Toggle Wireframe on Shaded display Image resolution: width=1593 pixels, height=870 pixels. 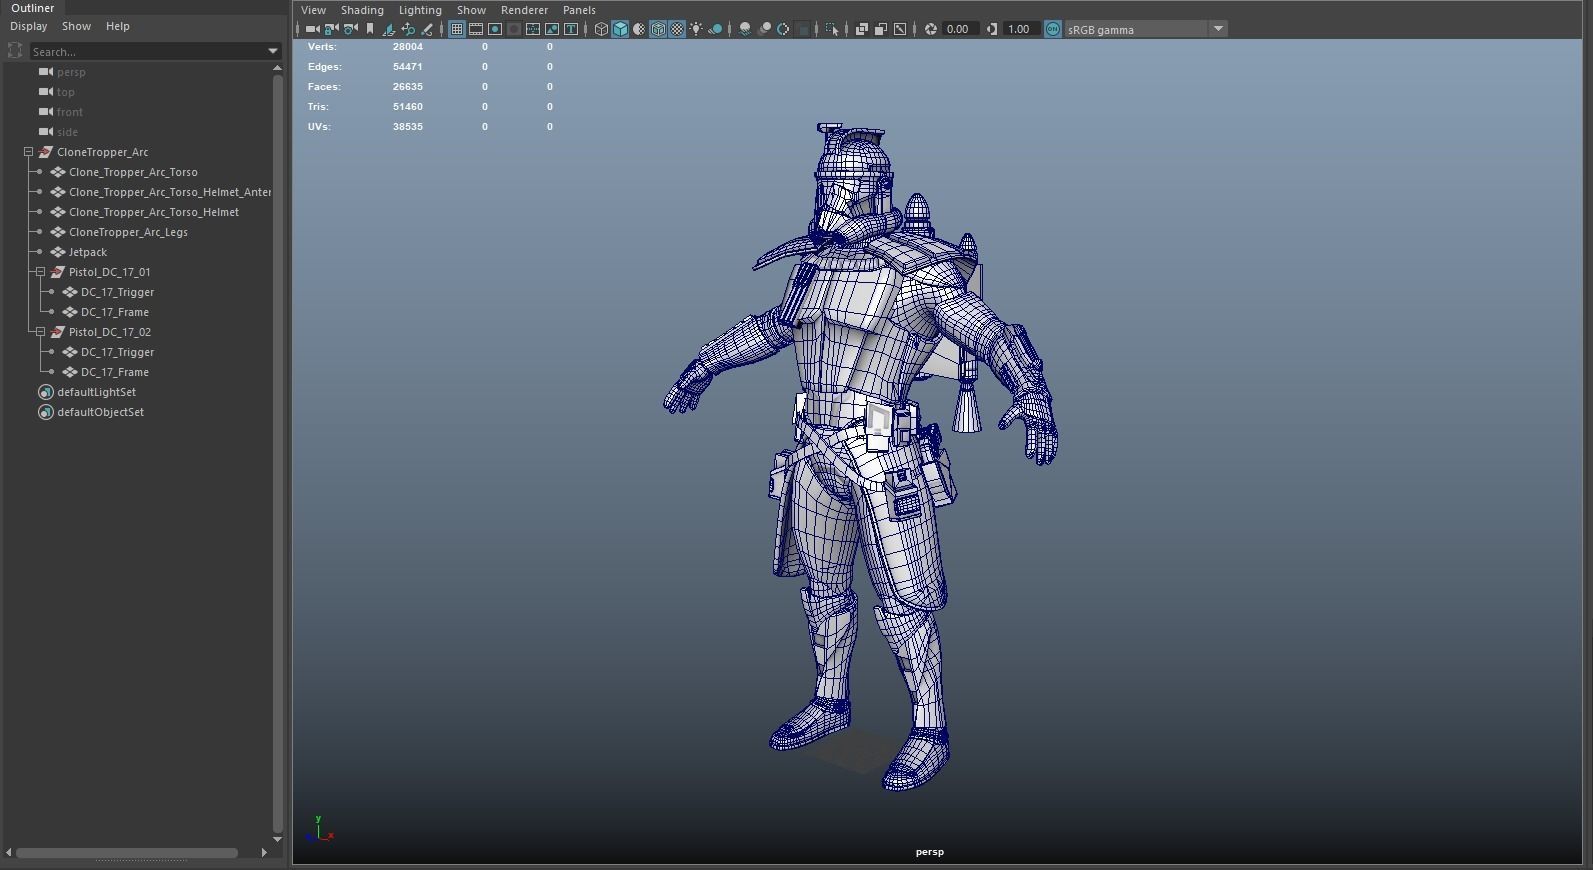(658, 29)
